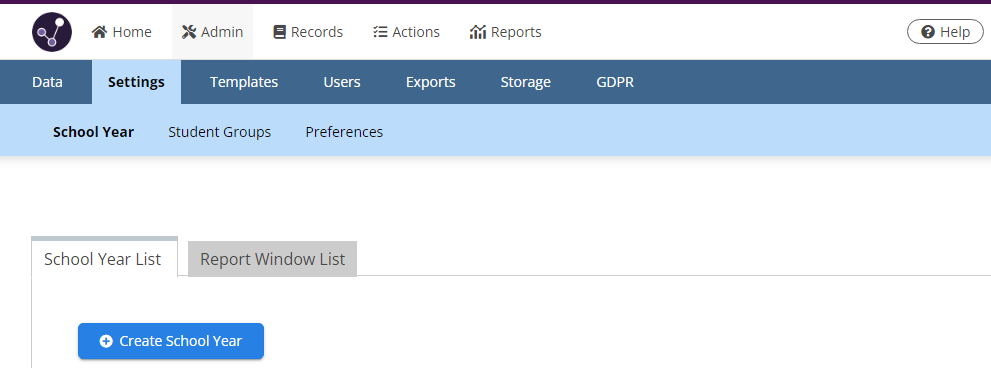Open the Users tab
991x368 pixels.
tap(342, 82)
